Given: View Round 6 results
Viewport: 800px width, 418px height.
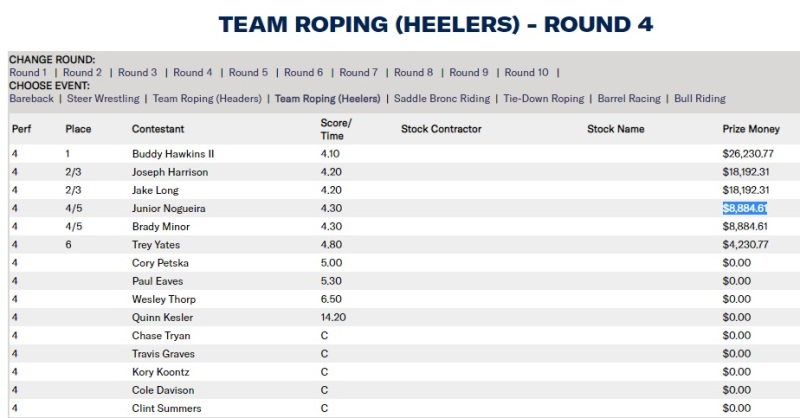Looking at the screenshot, I should coord(304,73).
